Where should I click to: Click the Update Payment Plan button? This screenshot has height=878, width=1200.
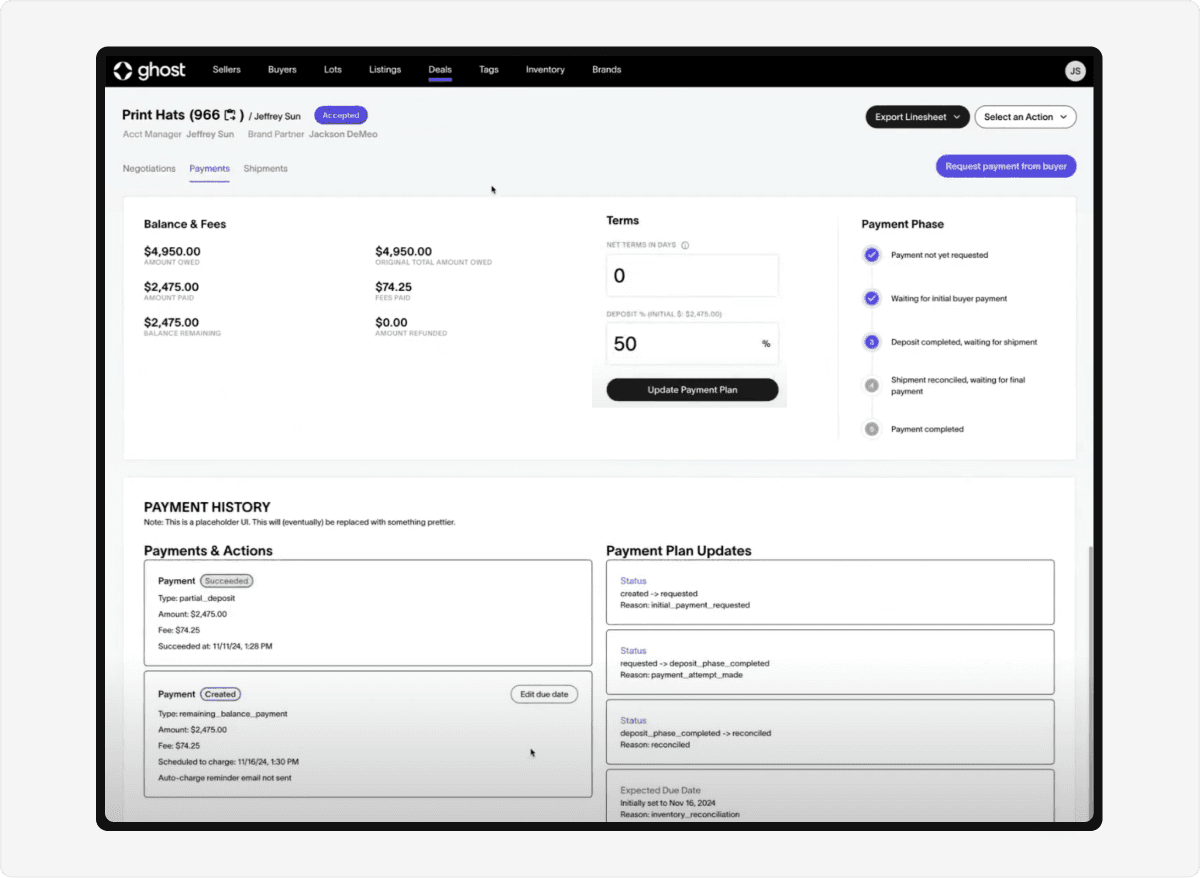pyautogui.click(x=692, y=390)
